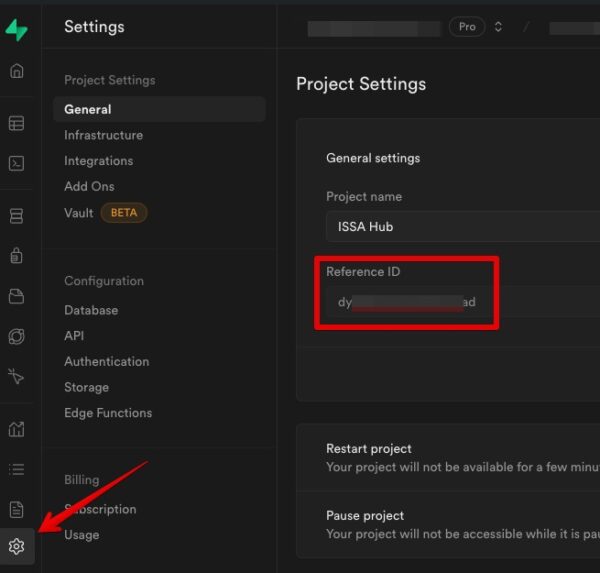Expand the organization switcher chevrons
Screen dimensions: 600x573
click(x=498, y=27)
